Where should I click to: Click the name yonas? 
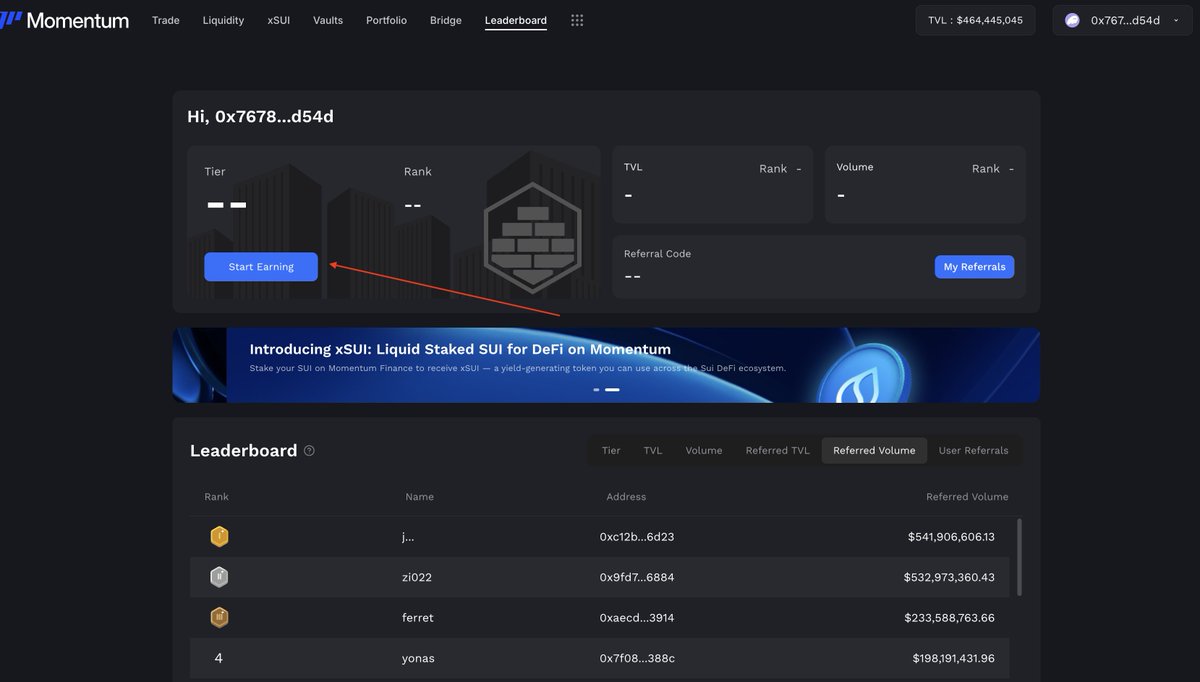click(x=418, y=658)
